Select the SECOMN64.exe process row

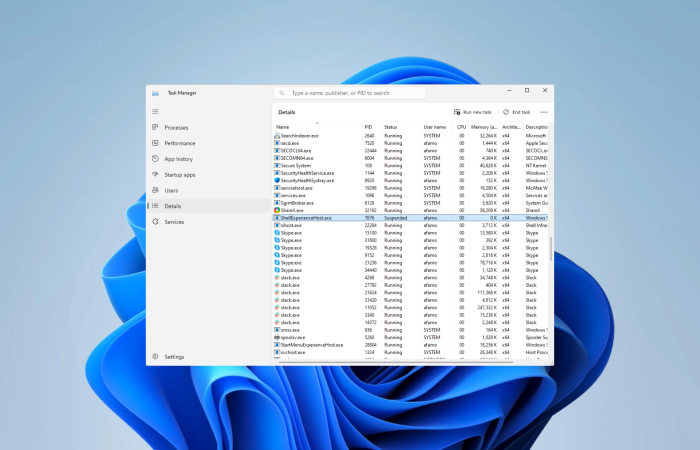pos(410,158)
